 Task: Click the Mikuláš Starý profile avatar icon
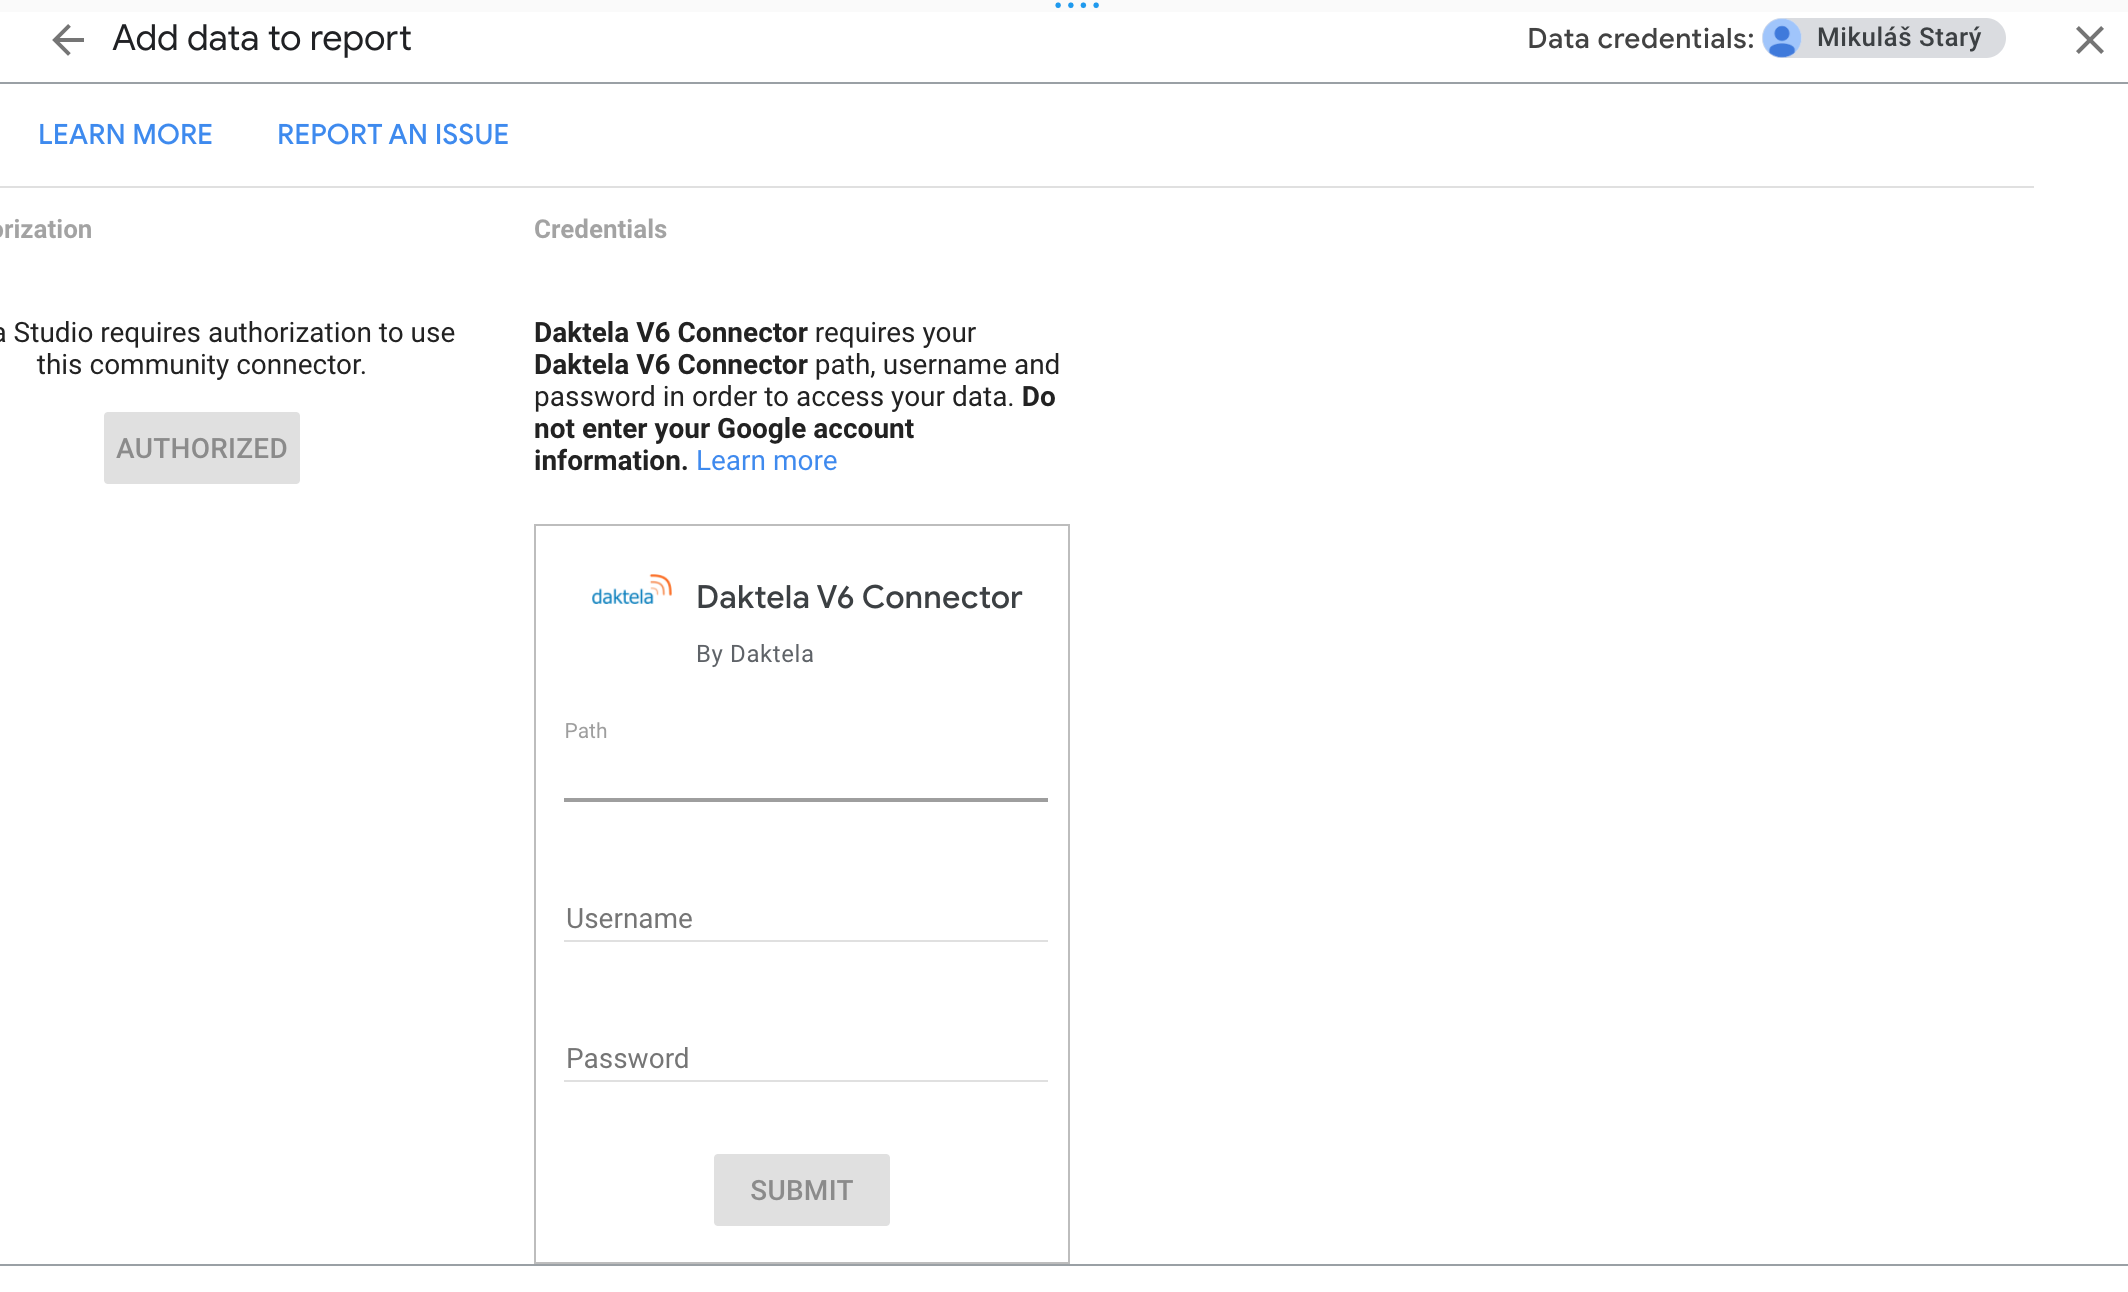[x=1782, y=39]
